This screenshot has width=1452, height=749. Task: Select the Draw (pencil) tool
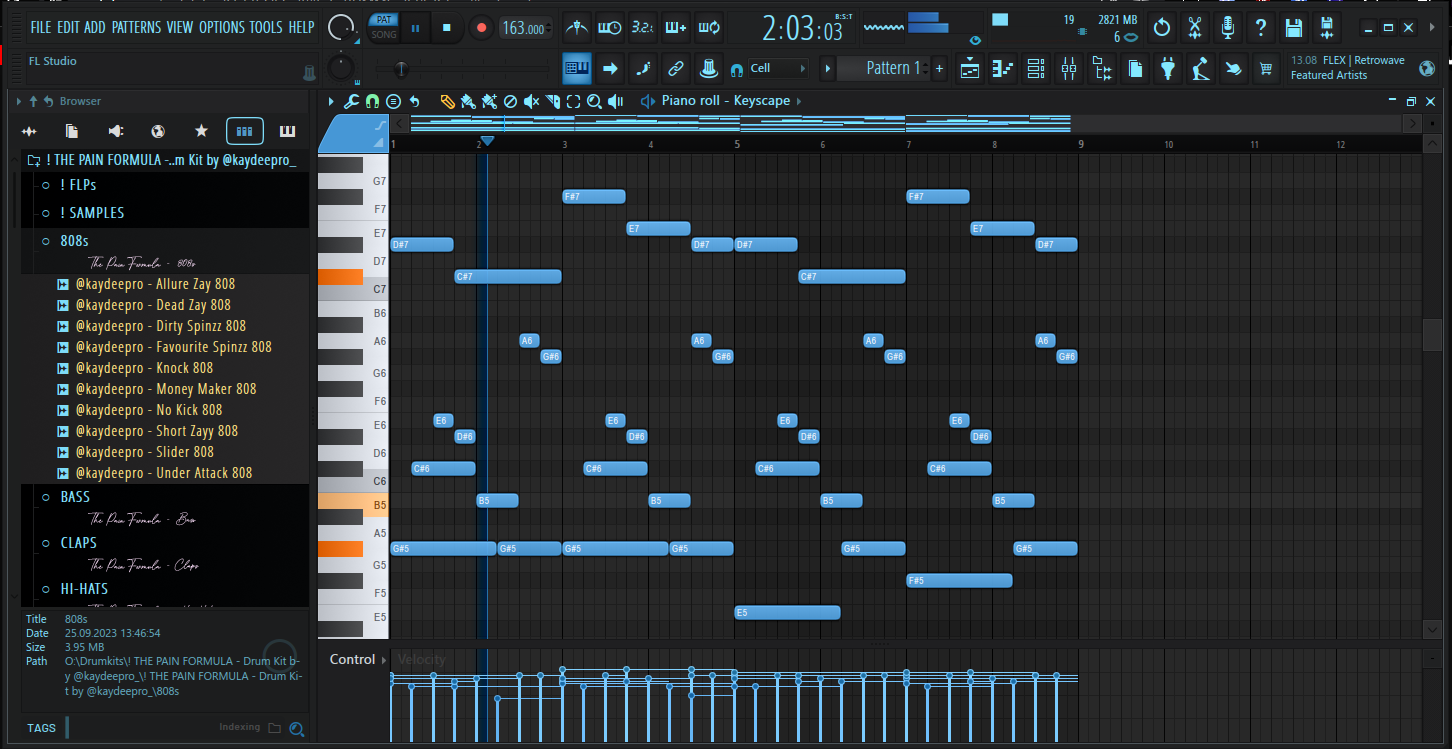[x=448, y=101]
